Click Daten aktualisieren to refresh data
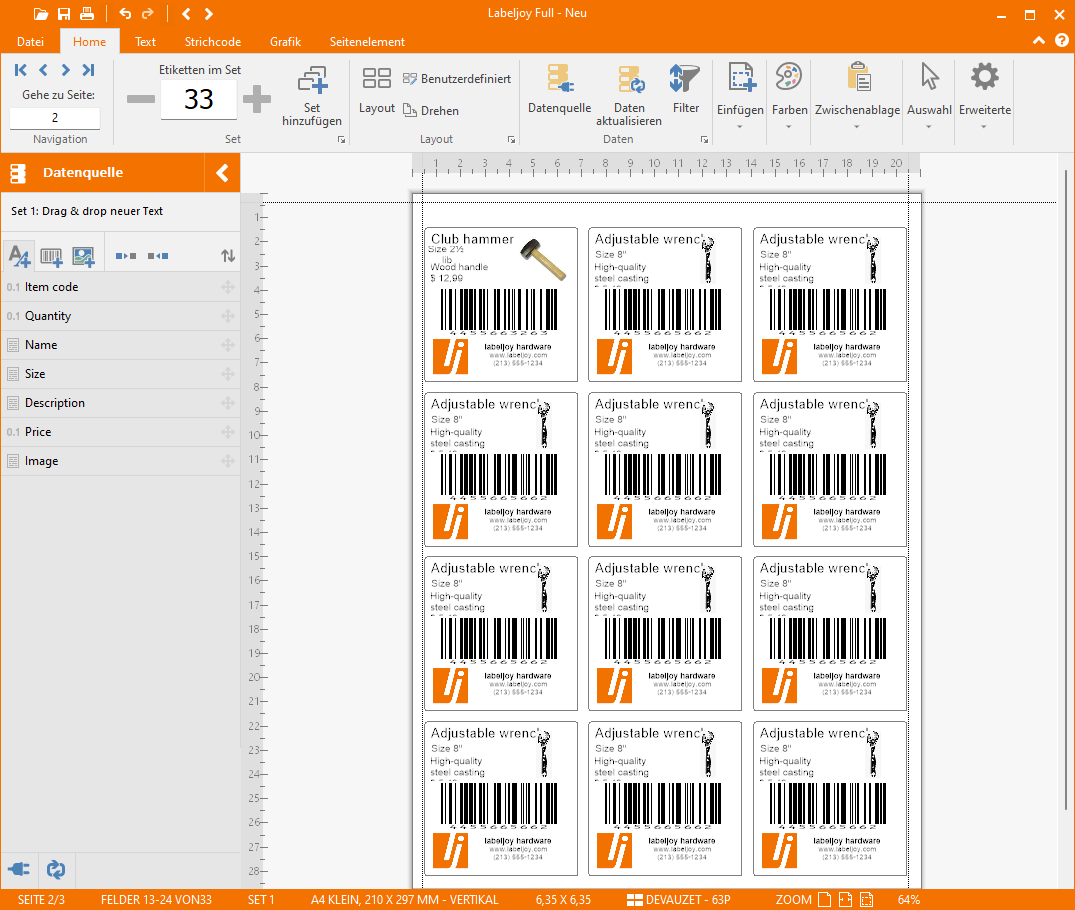 [x=629, y=96]
